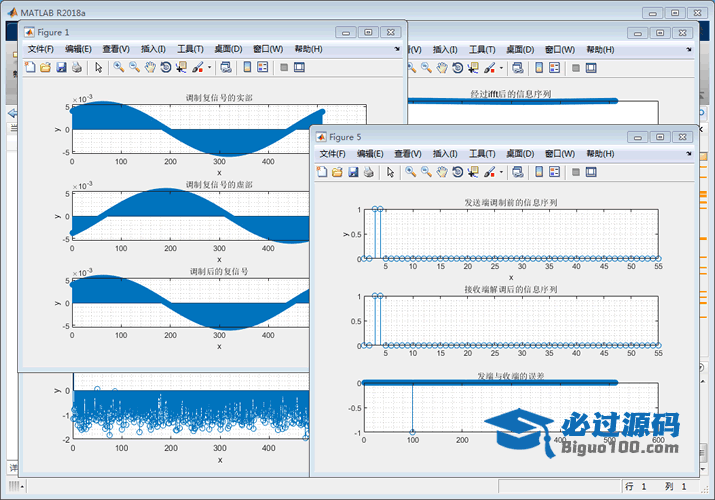Click the Save icon in Figure 1
This screenshot has width=715, height=500.
[61, 68]
